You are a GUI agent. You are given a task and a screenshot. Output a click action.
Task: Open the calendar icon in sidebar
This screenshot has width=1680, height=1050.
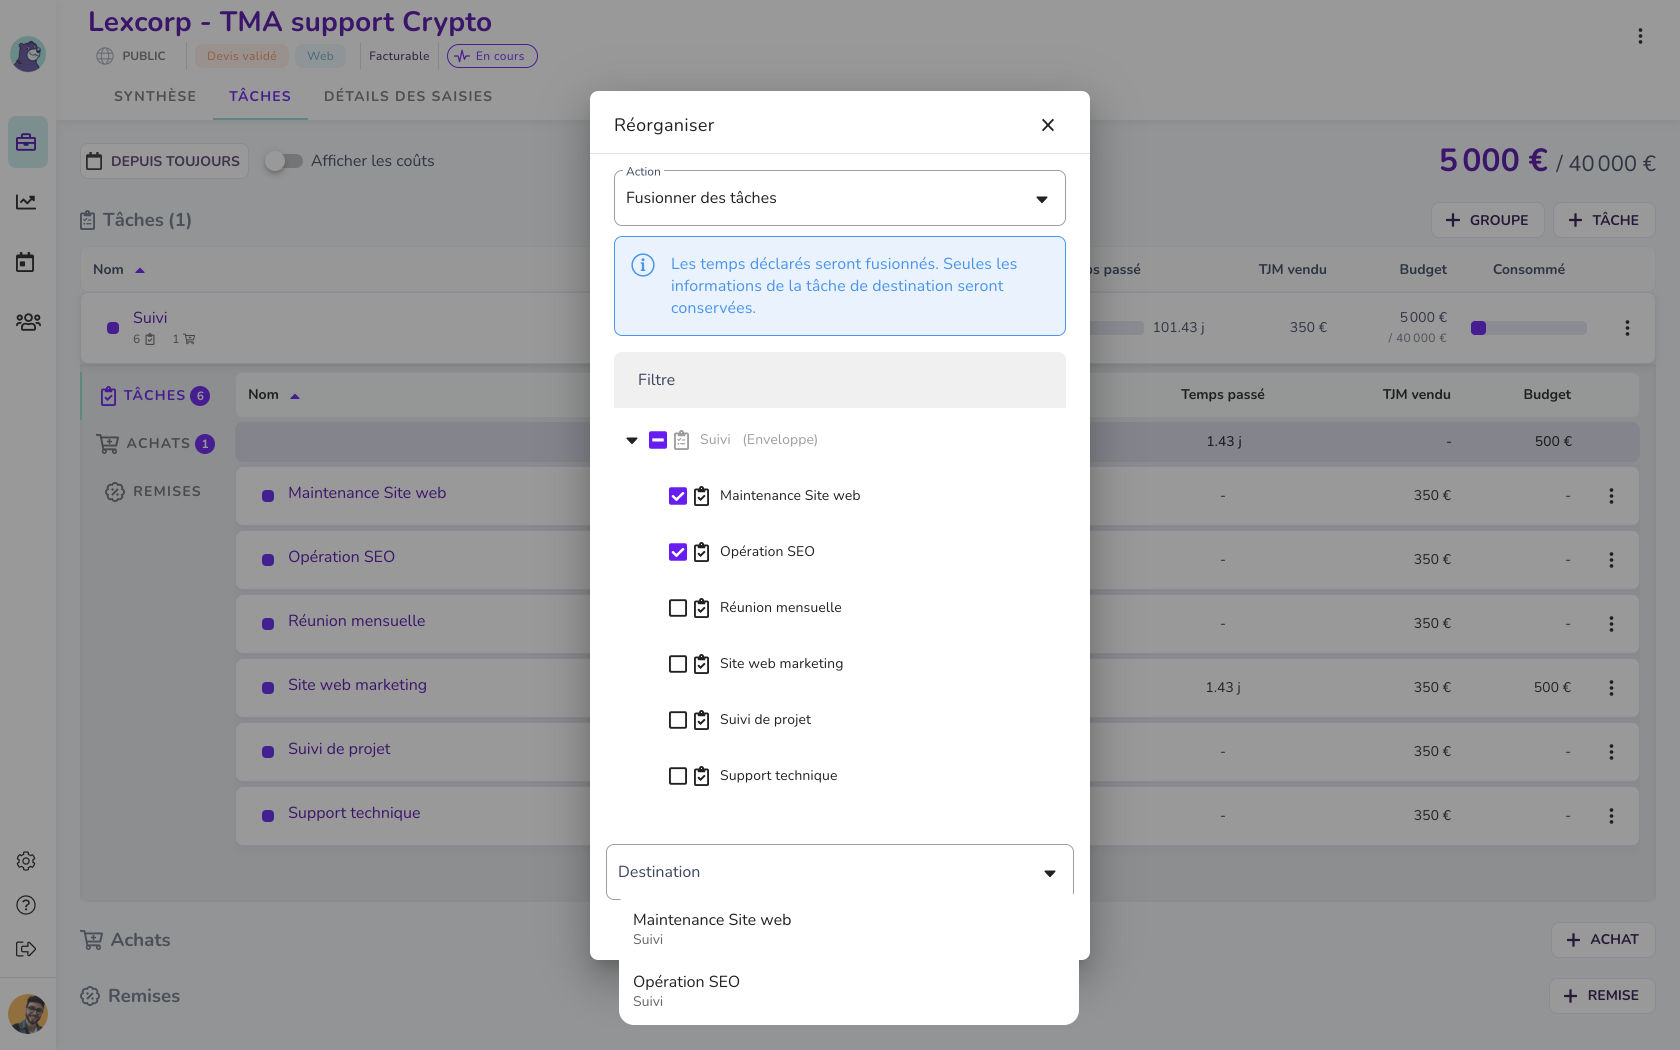pyautogui.click(x=26, y=262)
